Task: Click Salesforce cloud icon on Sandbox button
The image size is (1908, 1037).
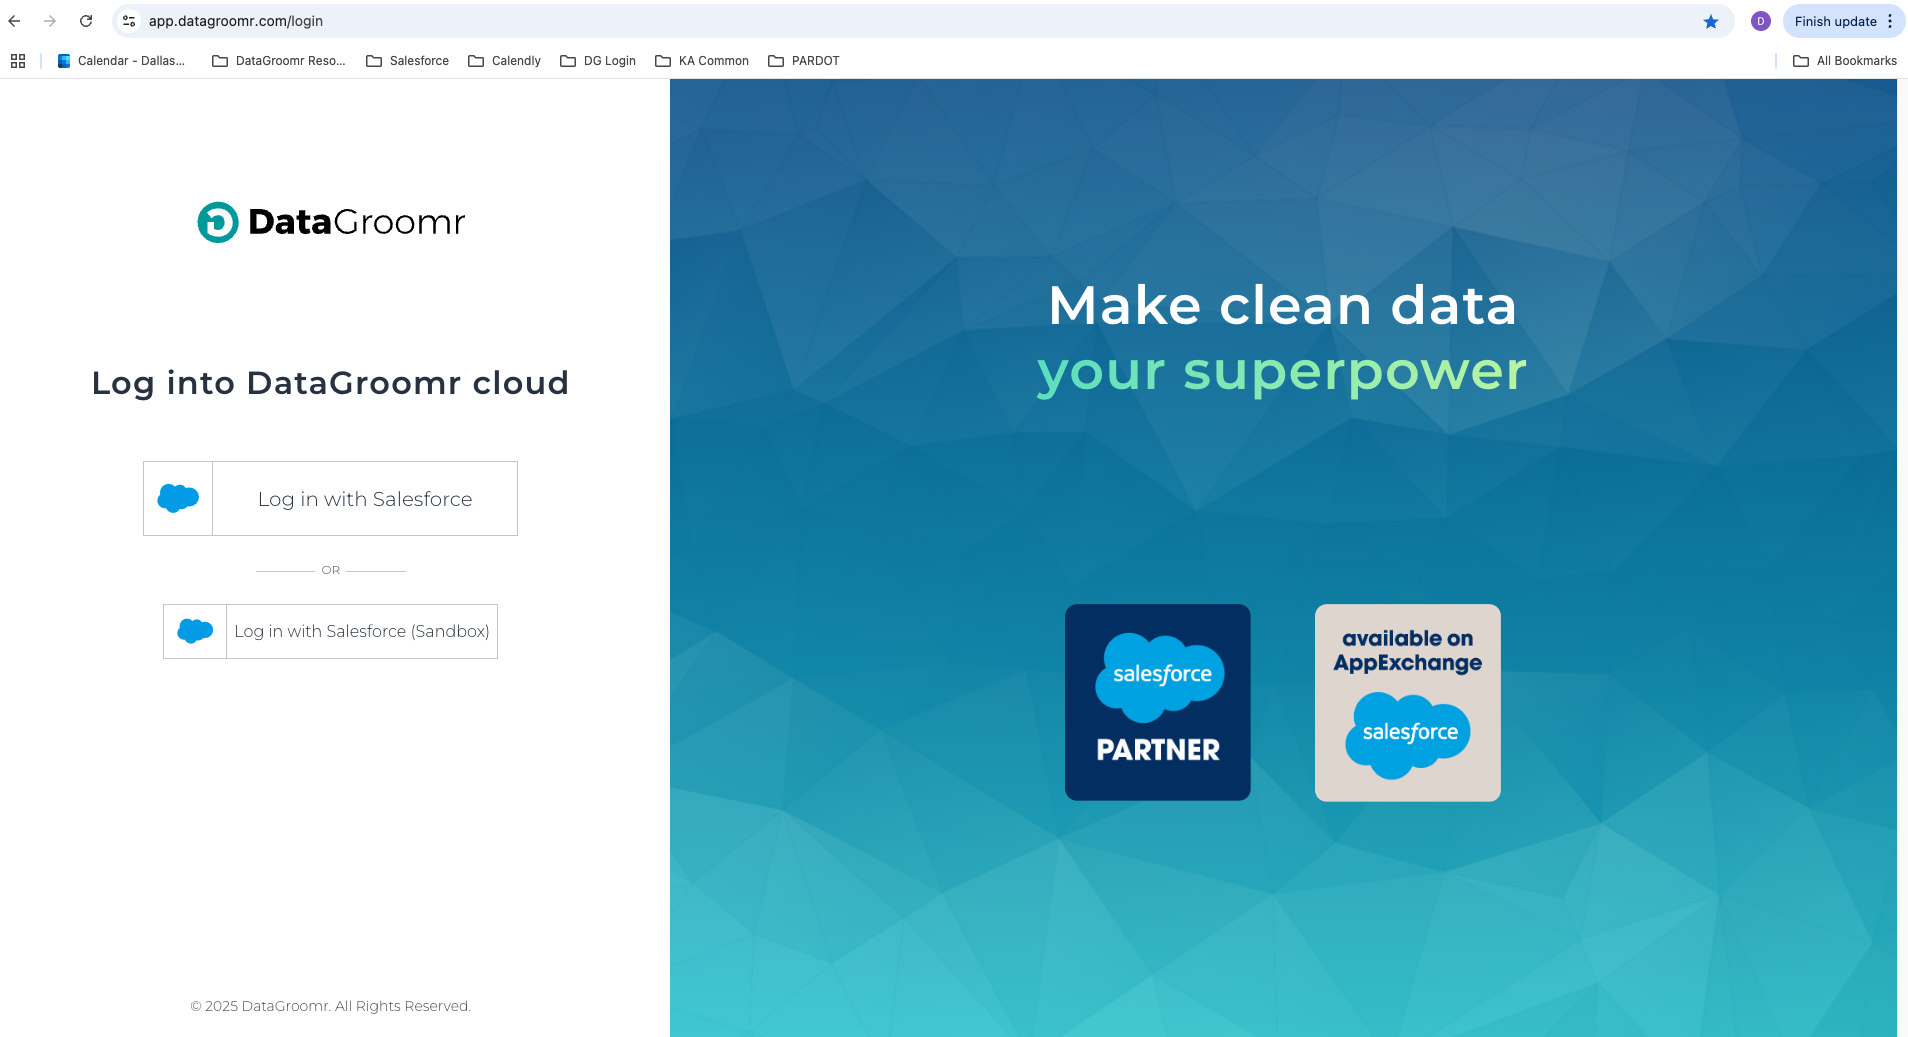Action: pyautogui.click(x=195, y=631)
